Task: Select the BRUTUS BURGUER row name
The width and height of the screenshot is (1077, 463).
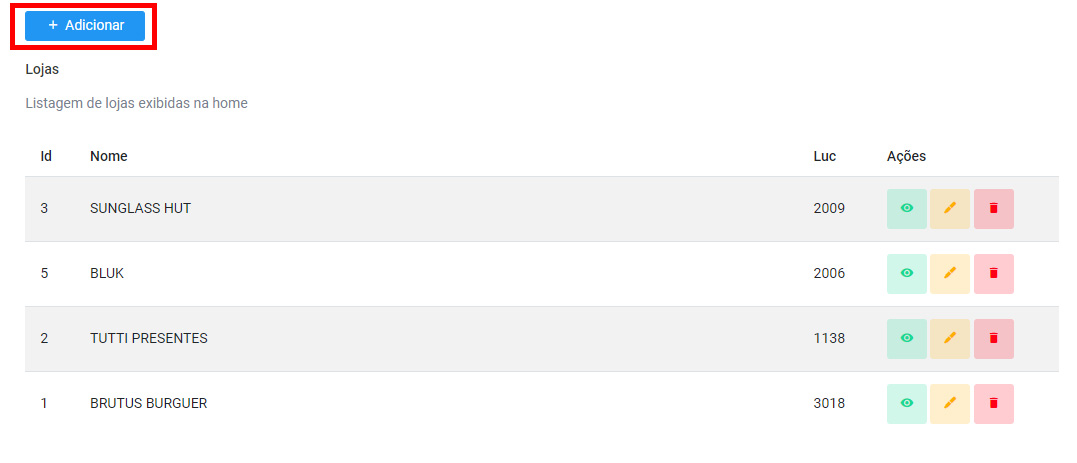Action: click(148, 404)
